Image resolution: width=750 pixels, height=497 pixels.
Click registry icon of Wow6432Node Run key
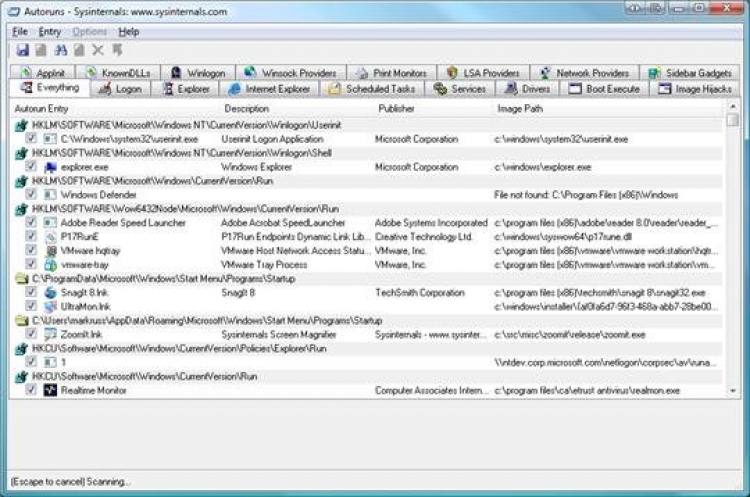pos(21,209)
